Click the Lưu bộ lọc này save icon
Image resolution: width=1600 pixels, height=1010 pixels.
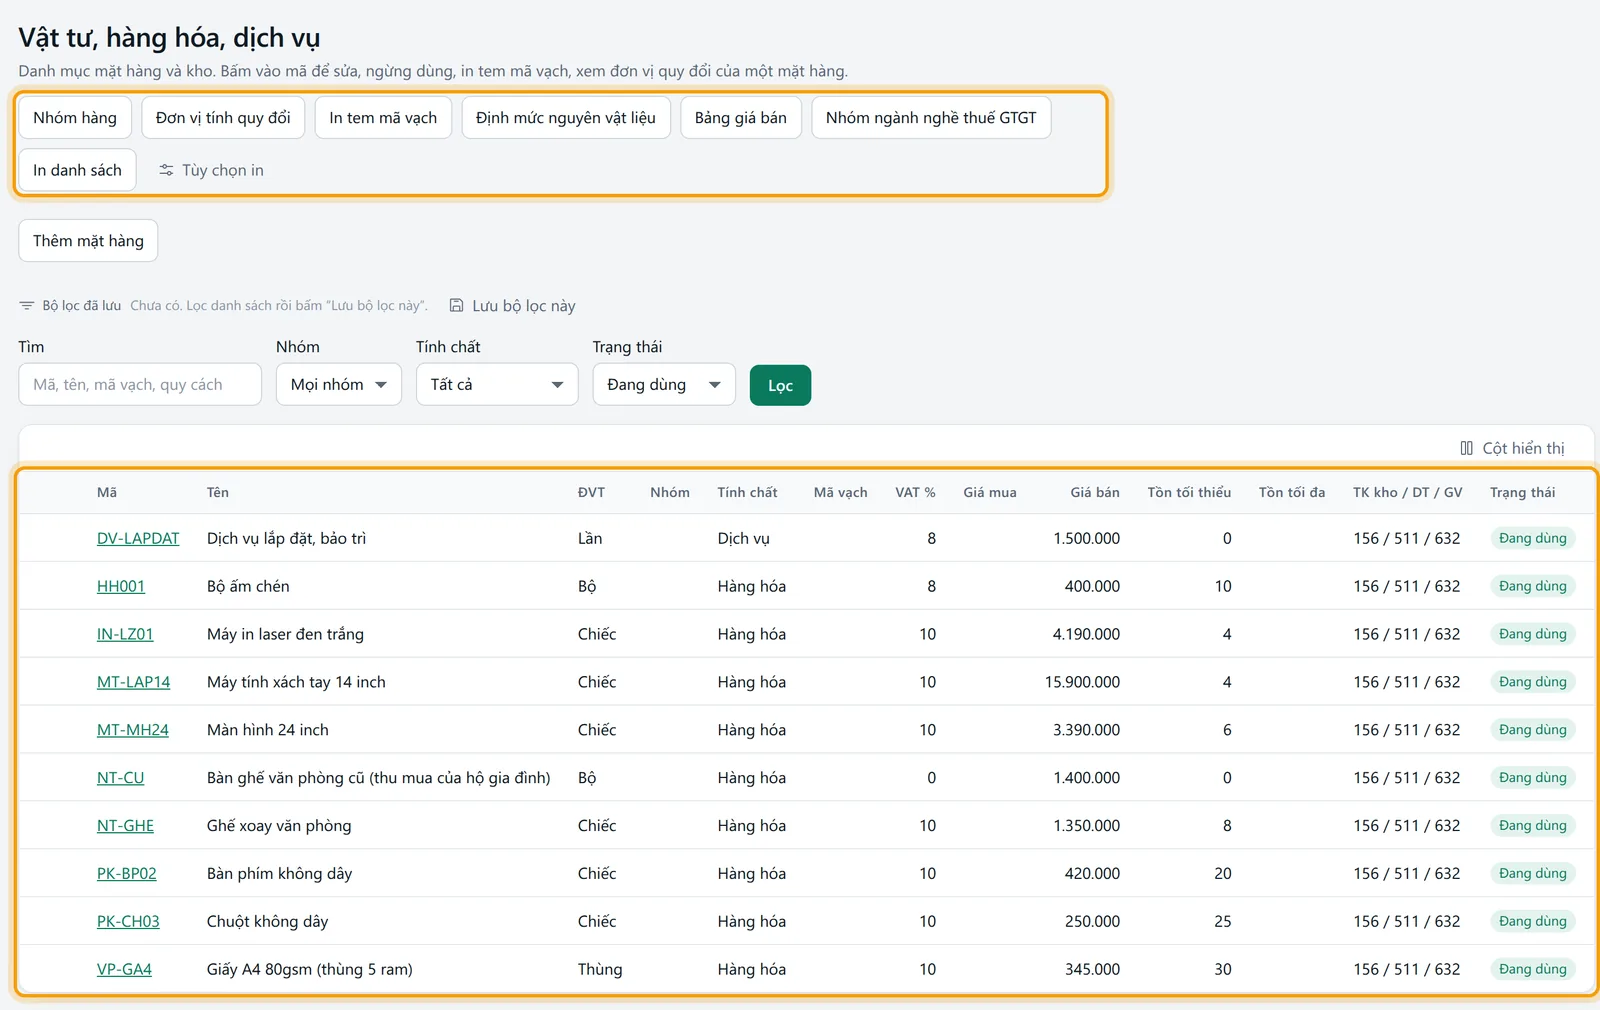[x=456, y=305]
